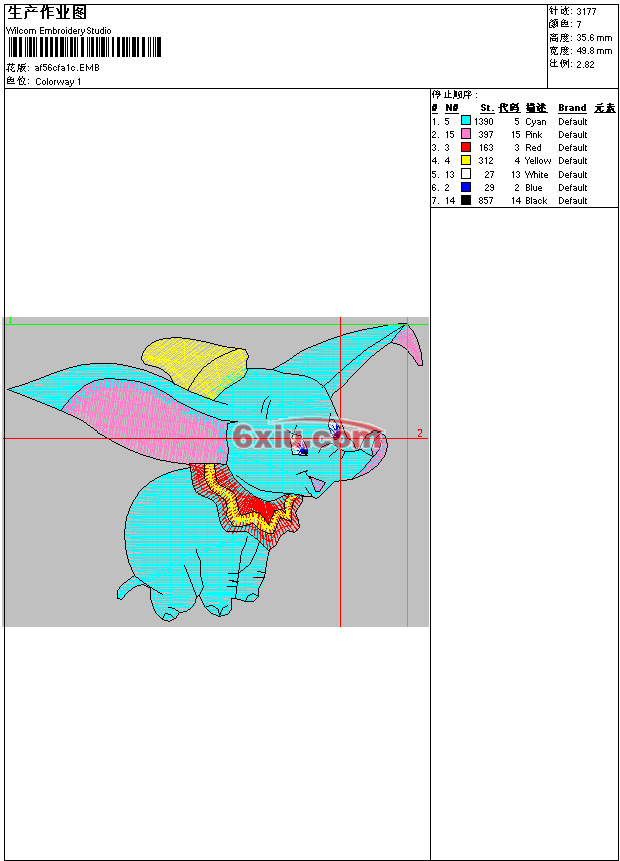The width and height of the screenshot is (620, 861).
Task: Click the Cyan color swatch in row 1
Action: point(466,120)
